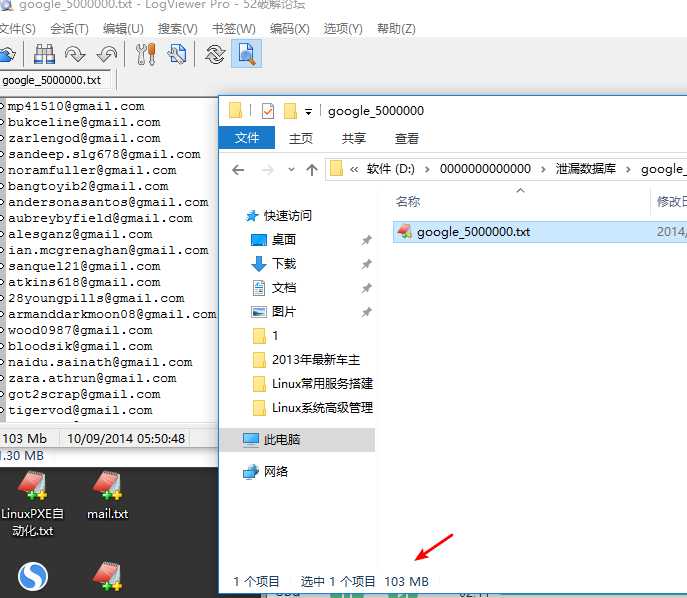Click the pin icon next to 文档
The image size is (687, 598).
pos(366,288)
